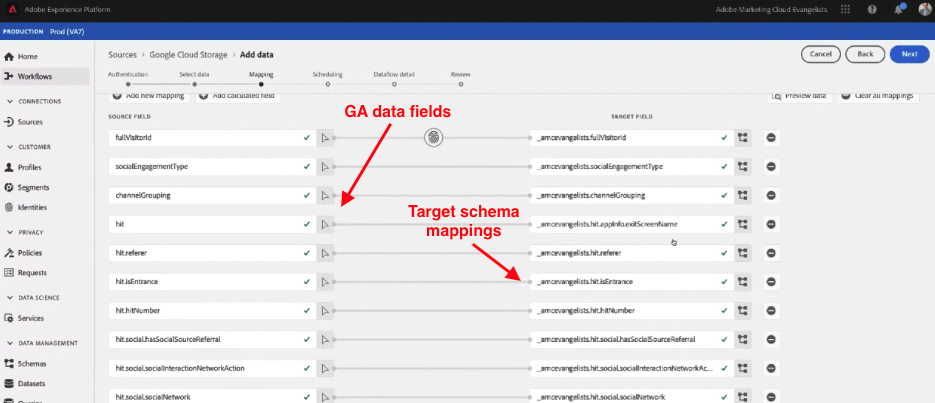This screenshot has width=935, height=403.
Task: Click the Sources breadcrumb link
Action: click(x=122, y=55)
